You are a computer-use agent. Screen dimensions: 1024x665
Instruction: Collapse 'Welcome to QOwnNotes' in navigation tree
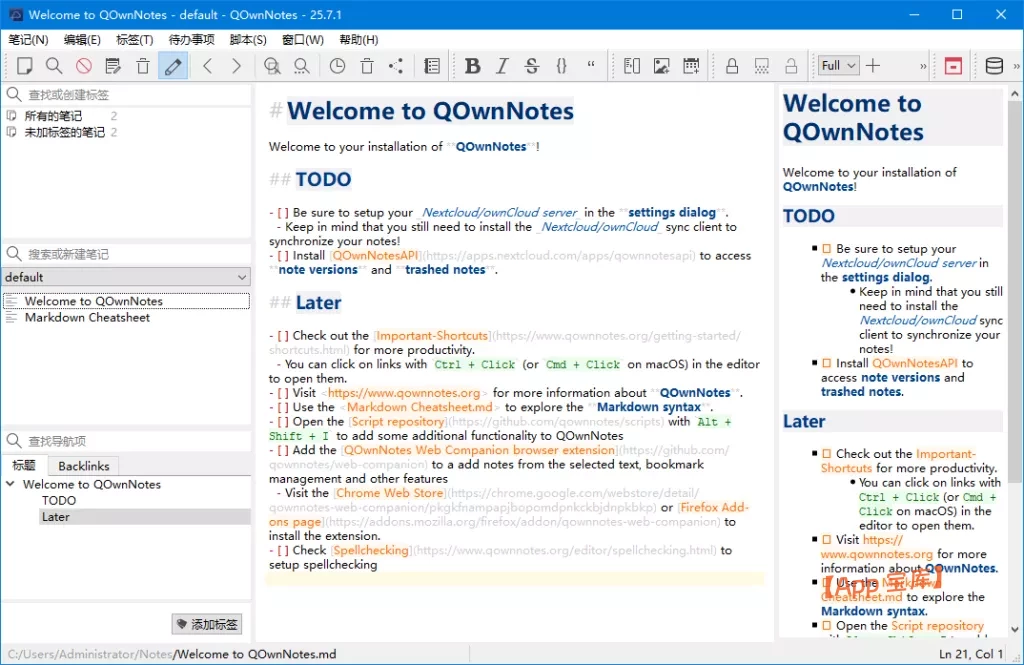(11, 484)
